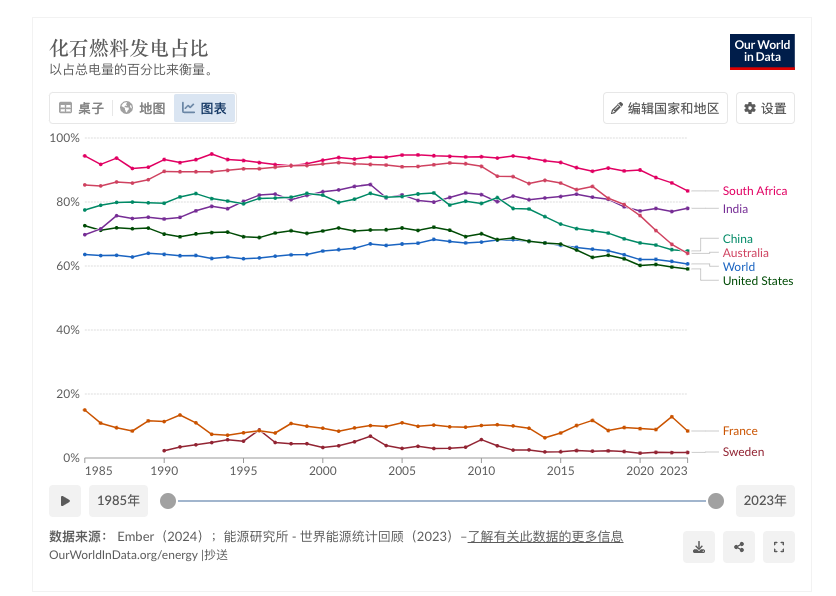Select the Sweden legend label
This screenshot has width=836, height=596.
(x=743, y=452)
